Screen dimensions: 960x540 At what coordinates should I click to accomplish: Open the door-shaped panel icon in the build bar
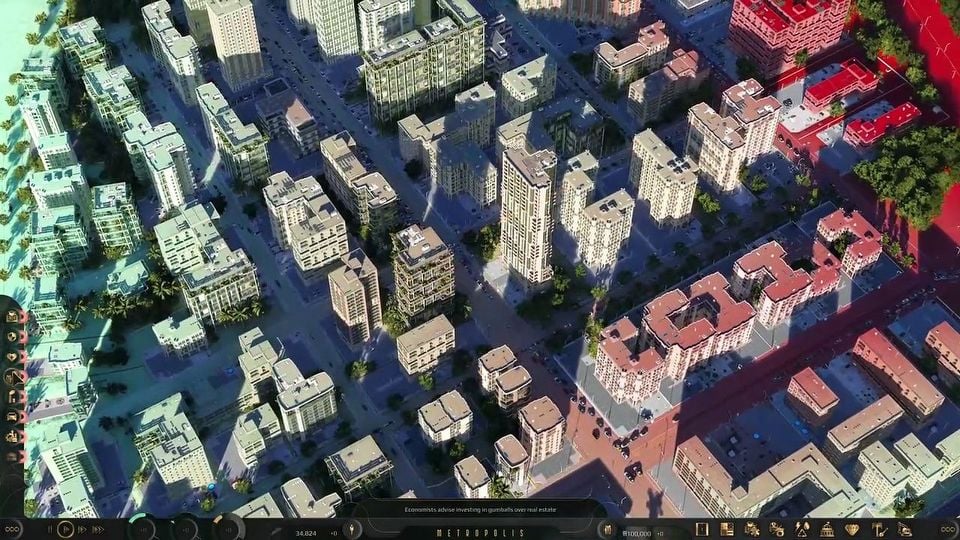pyautogui.click(x=702, y=529)
